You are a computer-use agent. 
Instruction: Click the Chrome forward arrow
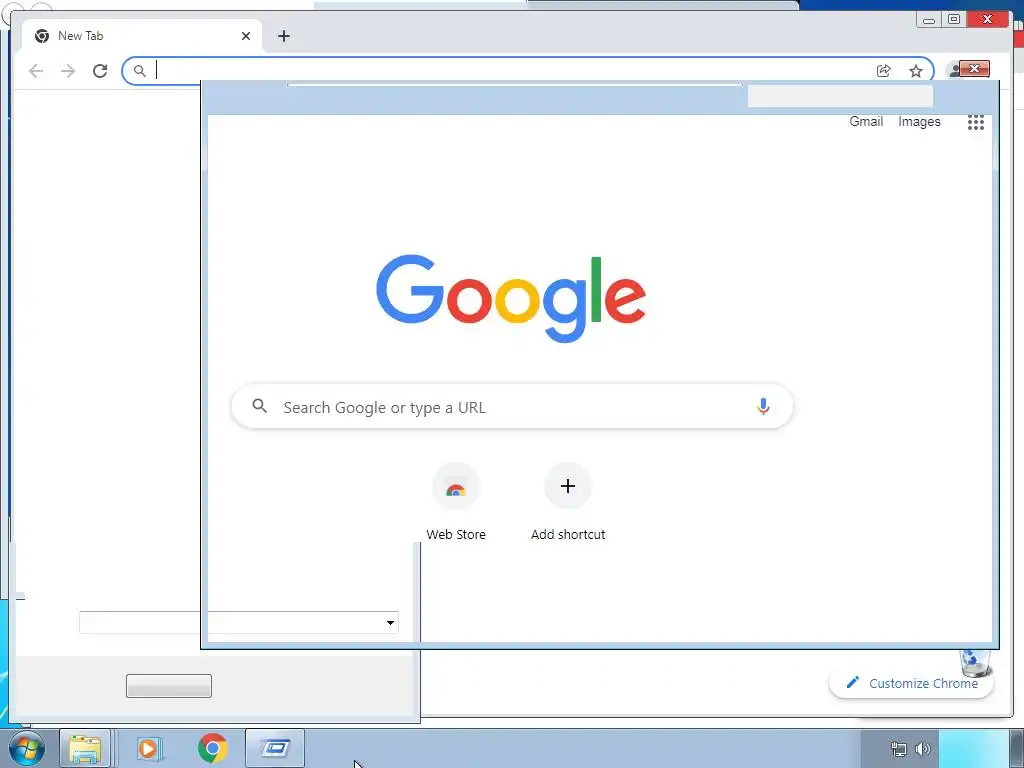pyautogui.click(x=68, y=71)
